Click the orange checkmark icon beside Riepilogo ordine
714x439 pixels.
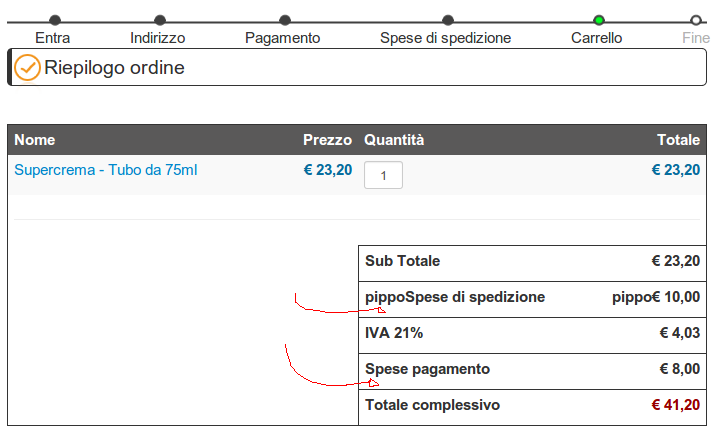[x=27, y=67]
